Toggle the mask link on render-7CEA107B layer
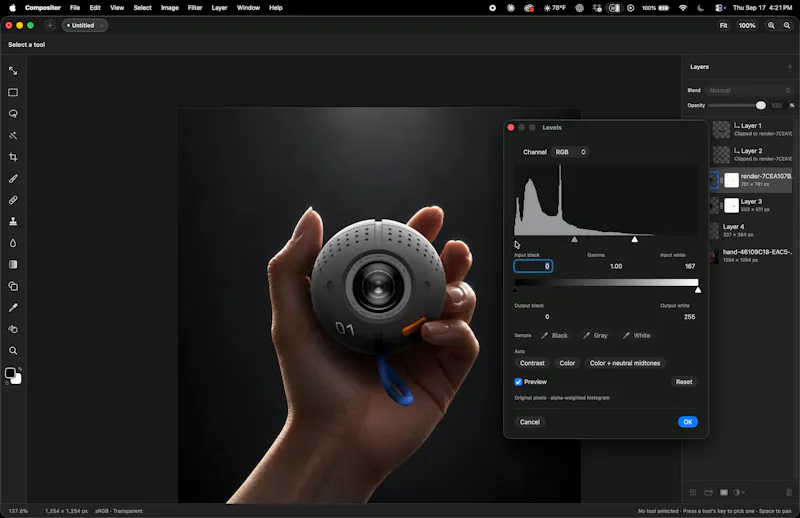The image size is (800, 518). [721, 180]
